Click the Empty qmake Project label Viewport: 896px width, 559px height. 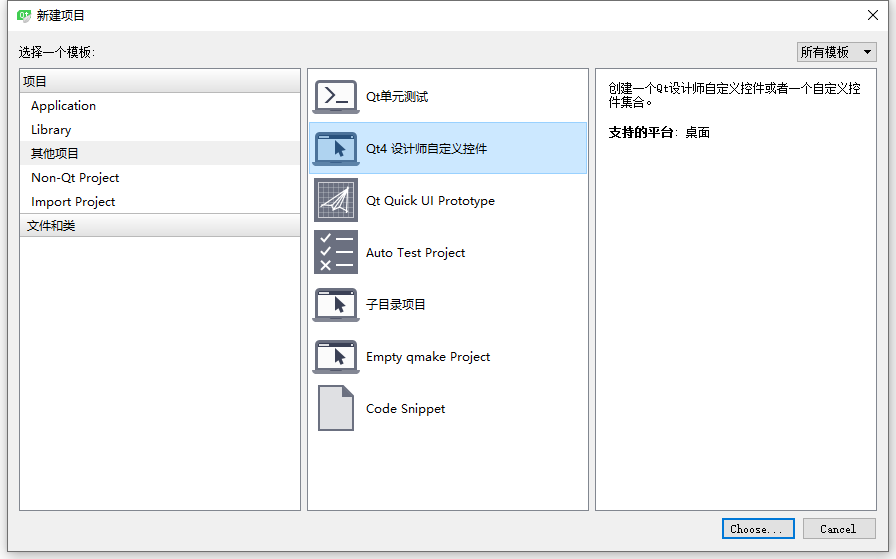coord(428,357)
